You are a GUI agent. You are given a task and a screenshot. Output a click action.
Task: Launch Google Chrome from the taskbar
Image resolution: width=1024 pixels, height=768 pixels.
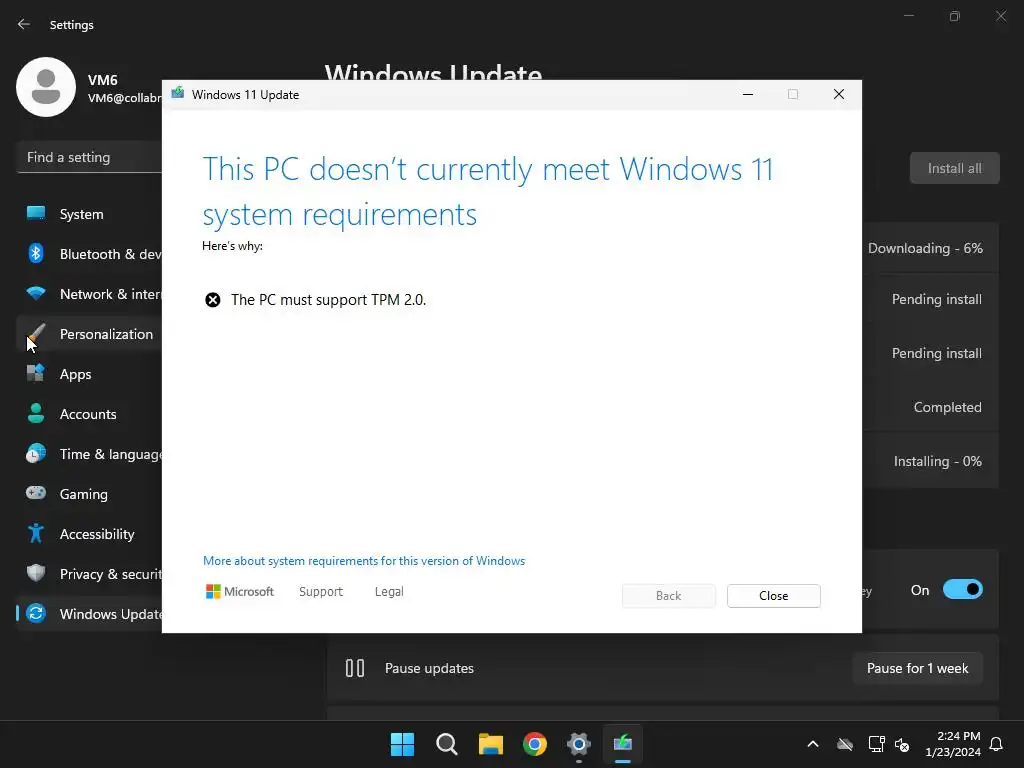click(x=535, y=744)
